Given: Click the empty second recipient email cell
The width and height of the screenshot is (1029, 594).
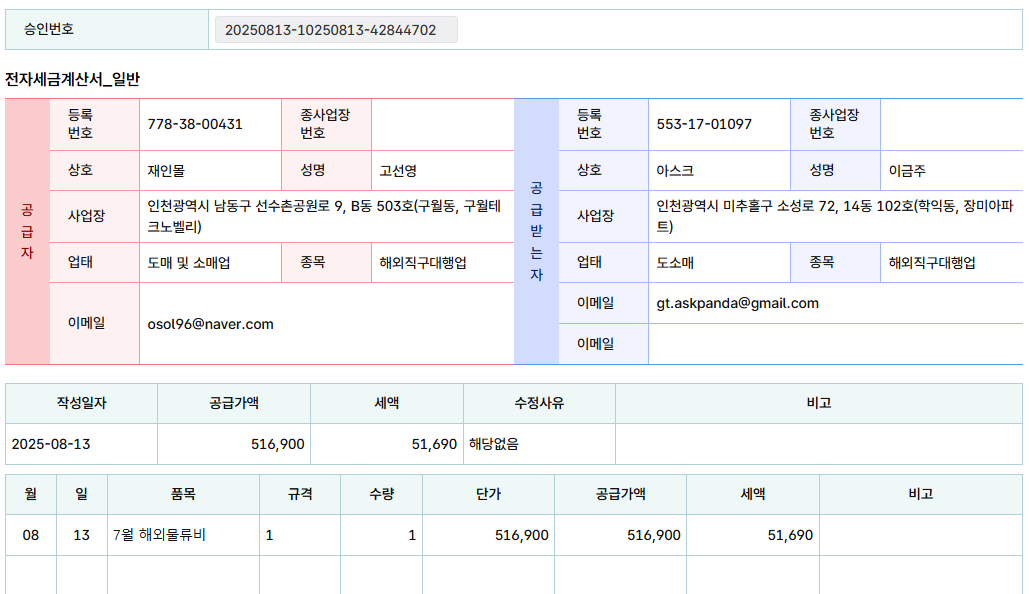Looking at the screenshot, I should 834,344.
